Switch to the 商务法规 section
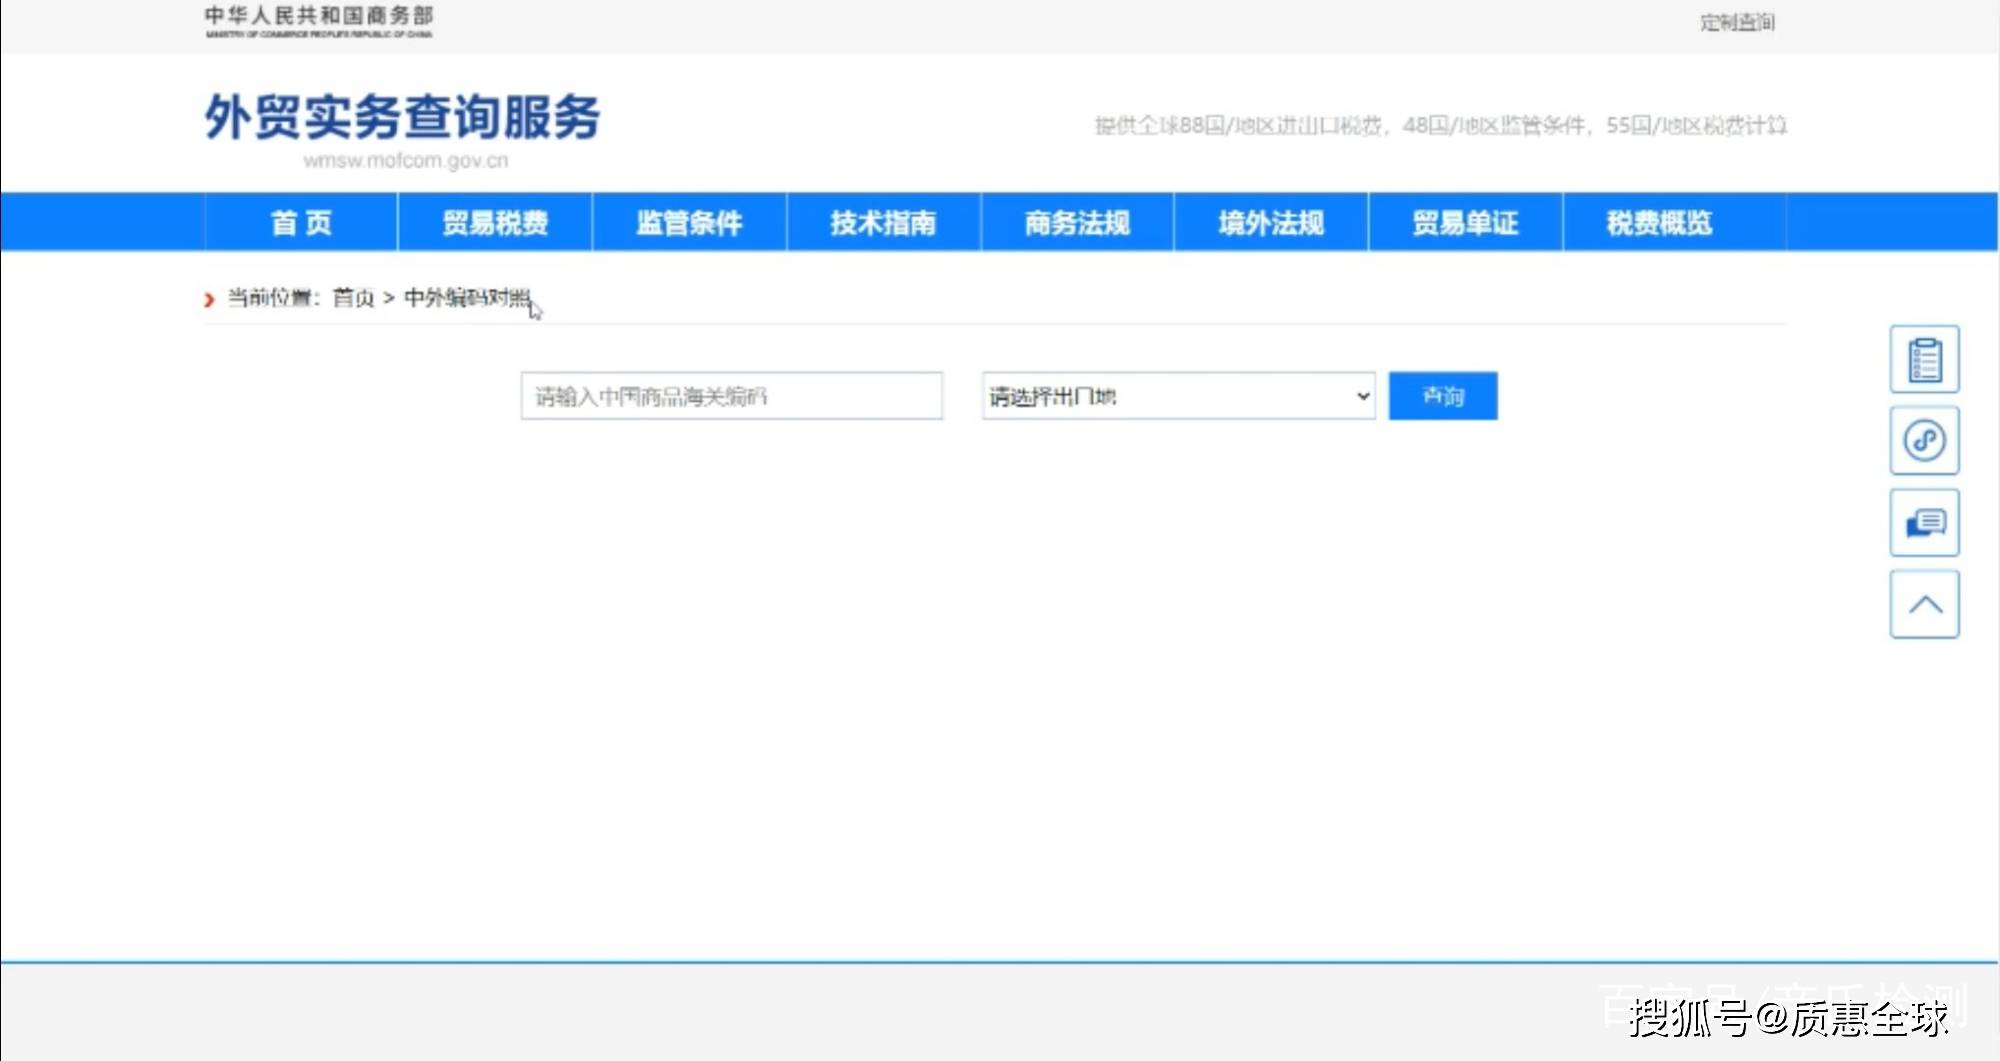The image size is (2000, 1061). click(1077, 223)
